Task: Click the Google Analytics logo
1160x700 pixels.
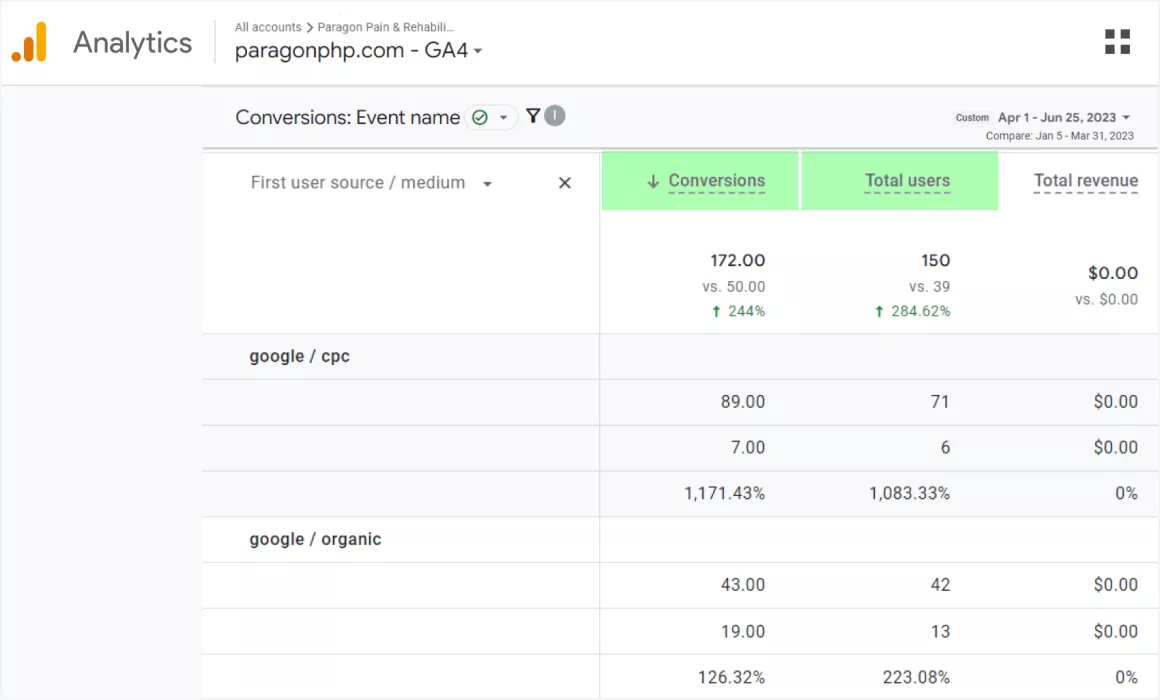Action: [x=29, y=43]
